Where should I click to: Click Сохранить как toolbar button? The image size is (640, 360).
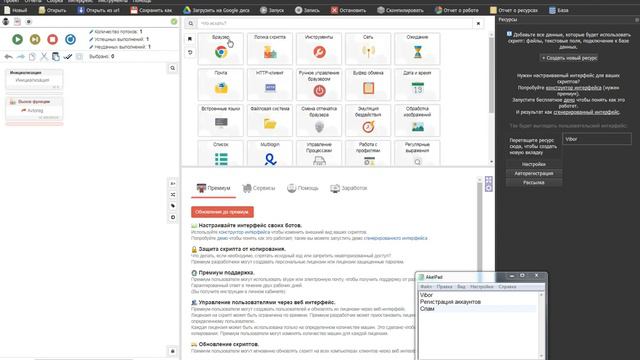pyautogui.click(x=151, y=10)
